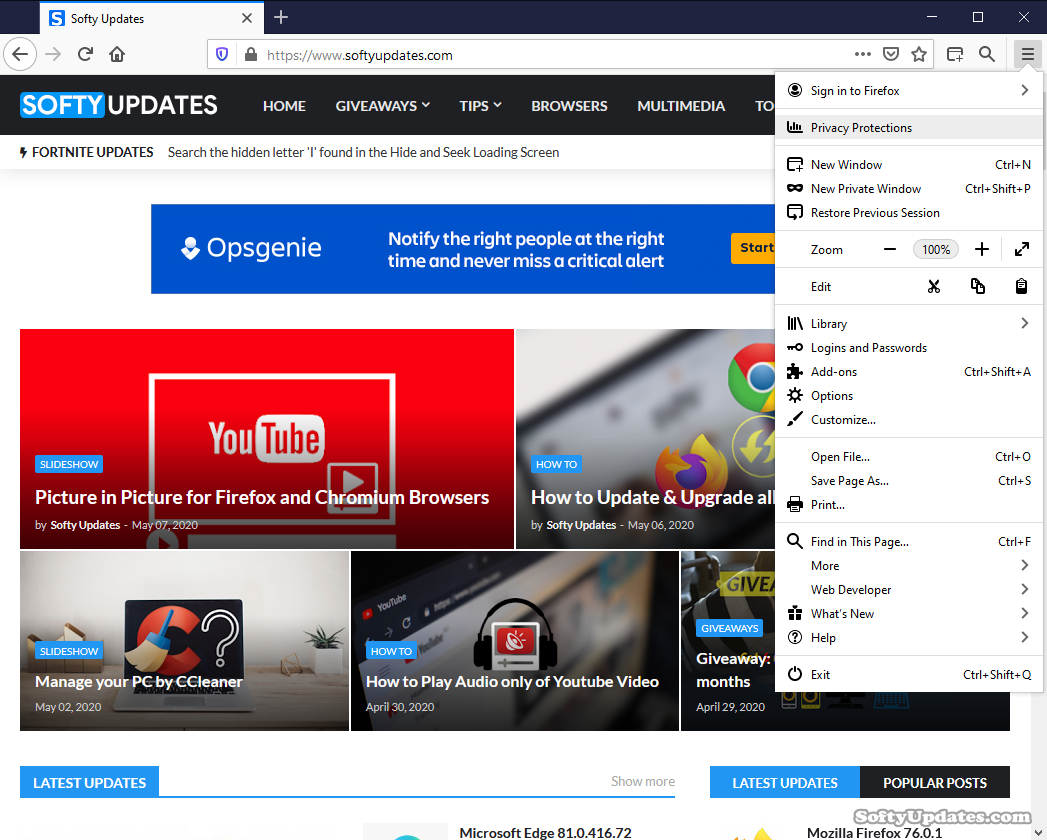
Task: Select New Window menu item
Action: (x=909, y=164)
